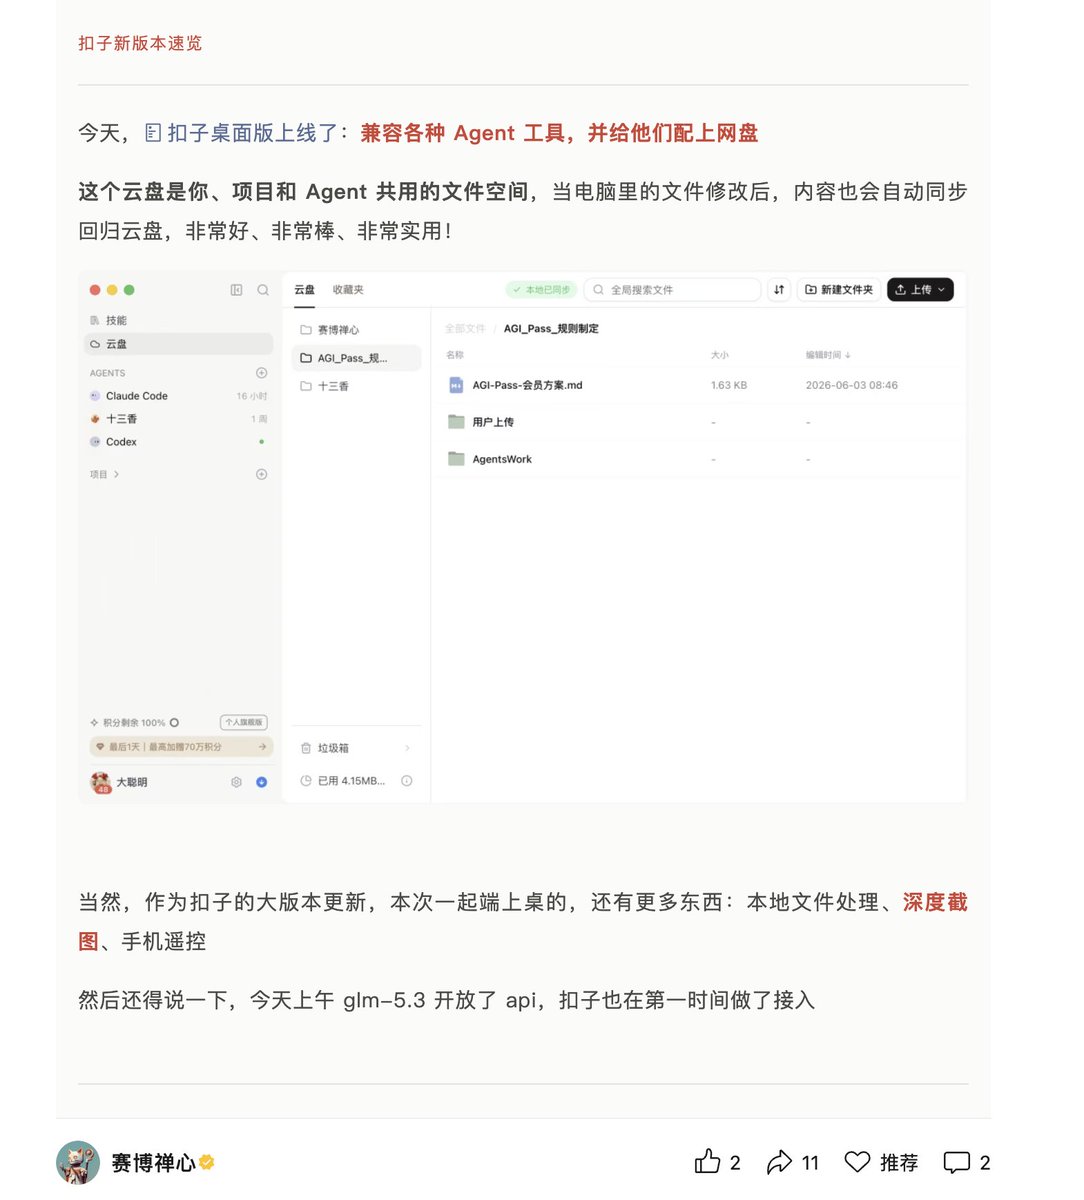Viewport: 1084px width, 1200px height.
Task: Open the 用户上传 folder
Action: (x=493, y=422)
